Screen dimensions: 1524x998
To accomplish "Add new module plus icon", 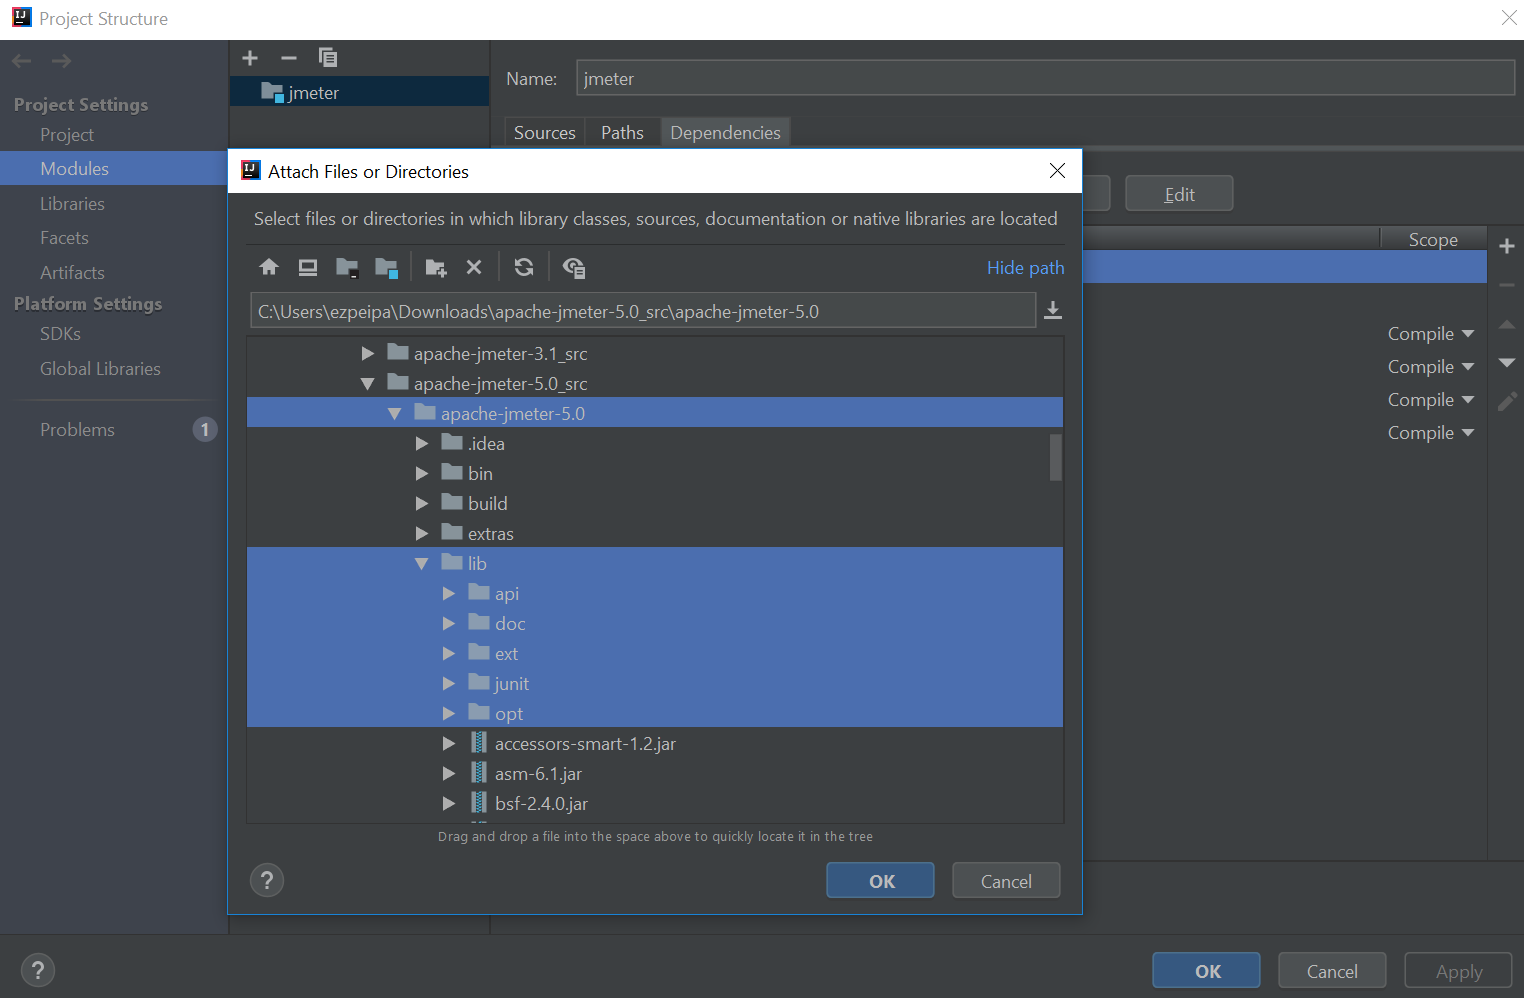I will tap(251, 58).
